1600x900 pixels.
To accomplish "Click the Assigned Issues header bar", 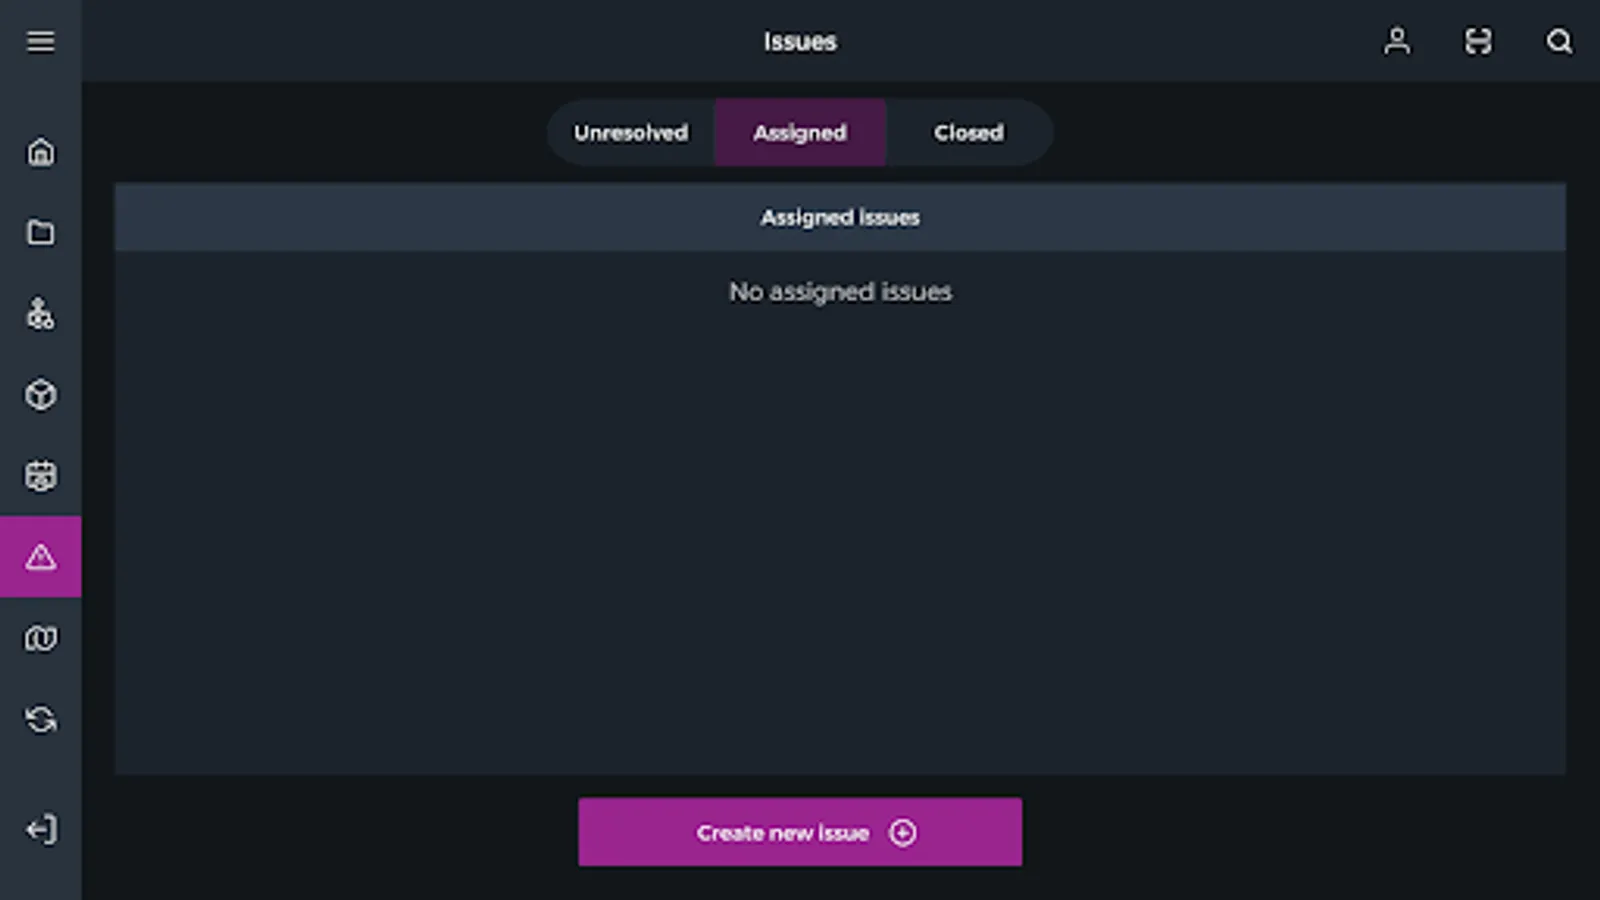I will [840, 217].
